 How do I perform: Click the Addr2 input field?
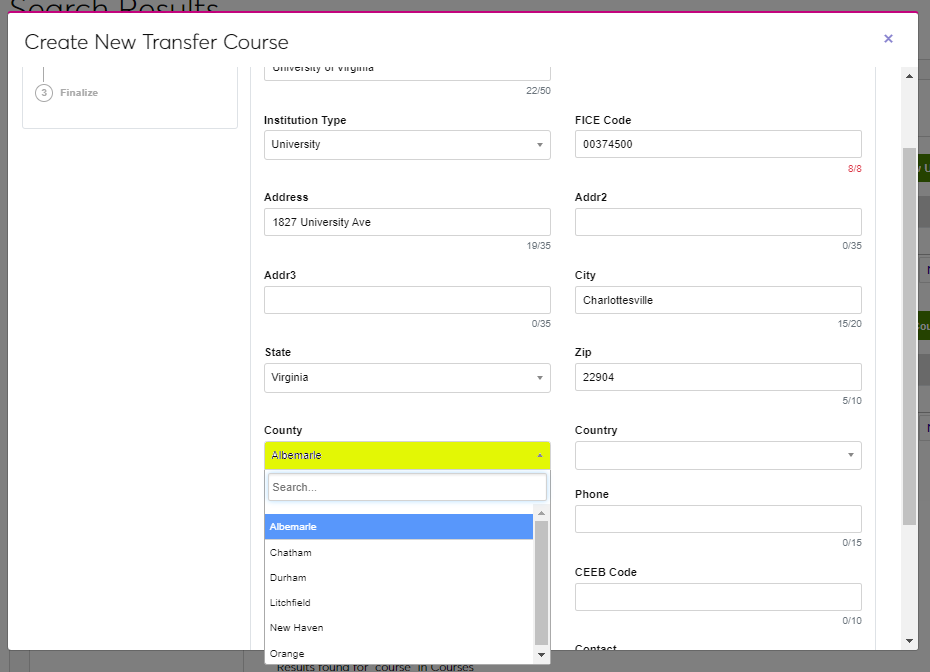718,222
